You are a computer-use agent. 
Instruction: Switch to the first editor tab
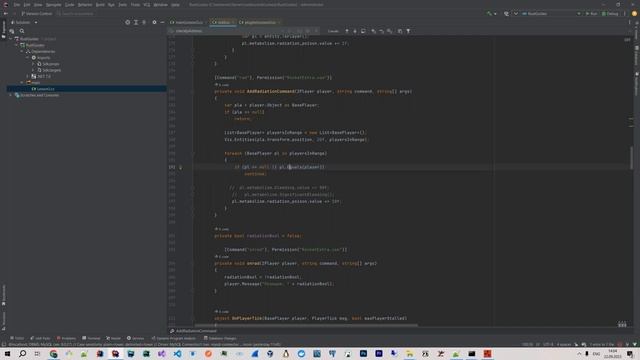(188, 22)
